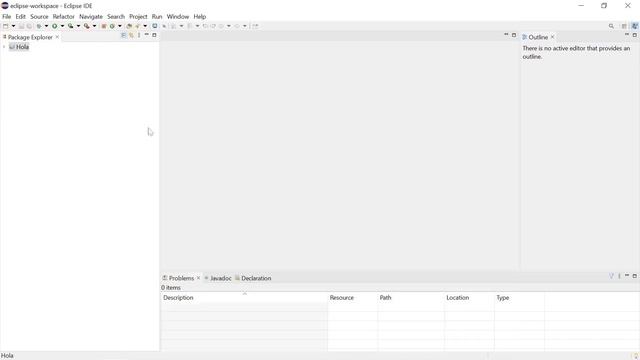The width and height of the screenshot is (640, 360).
Task: Minimize the Problems view
Action: tap(627, 276)
